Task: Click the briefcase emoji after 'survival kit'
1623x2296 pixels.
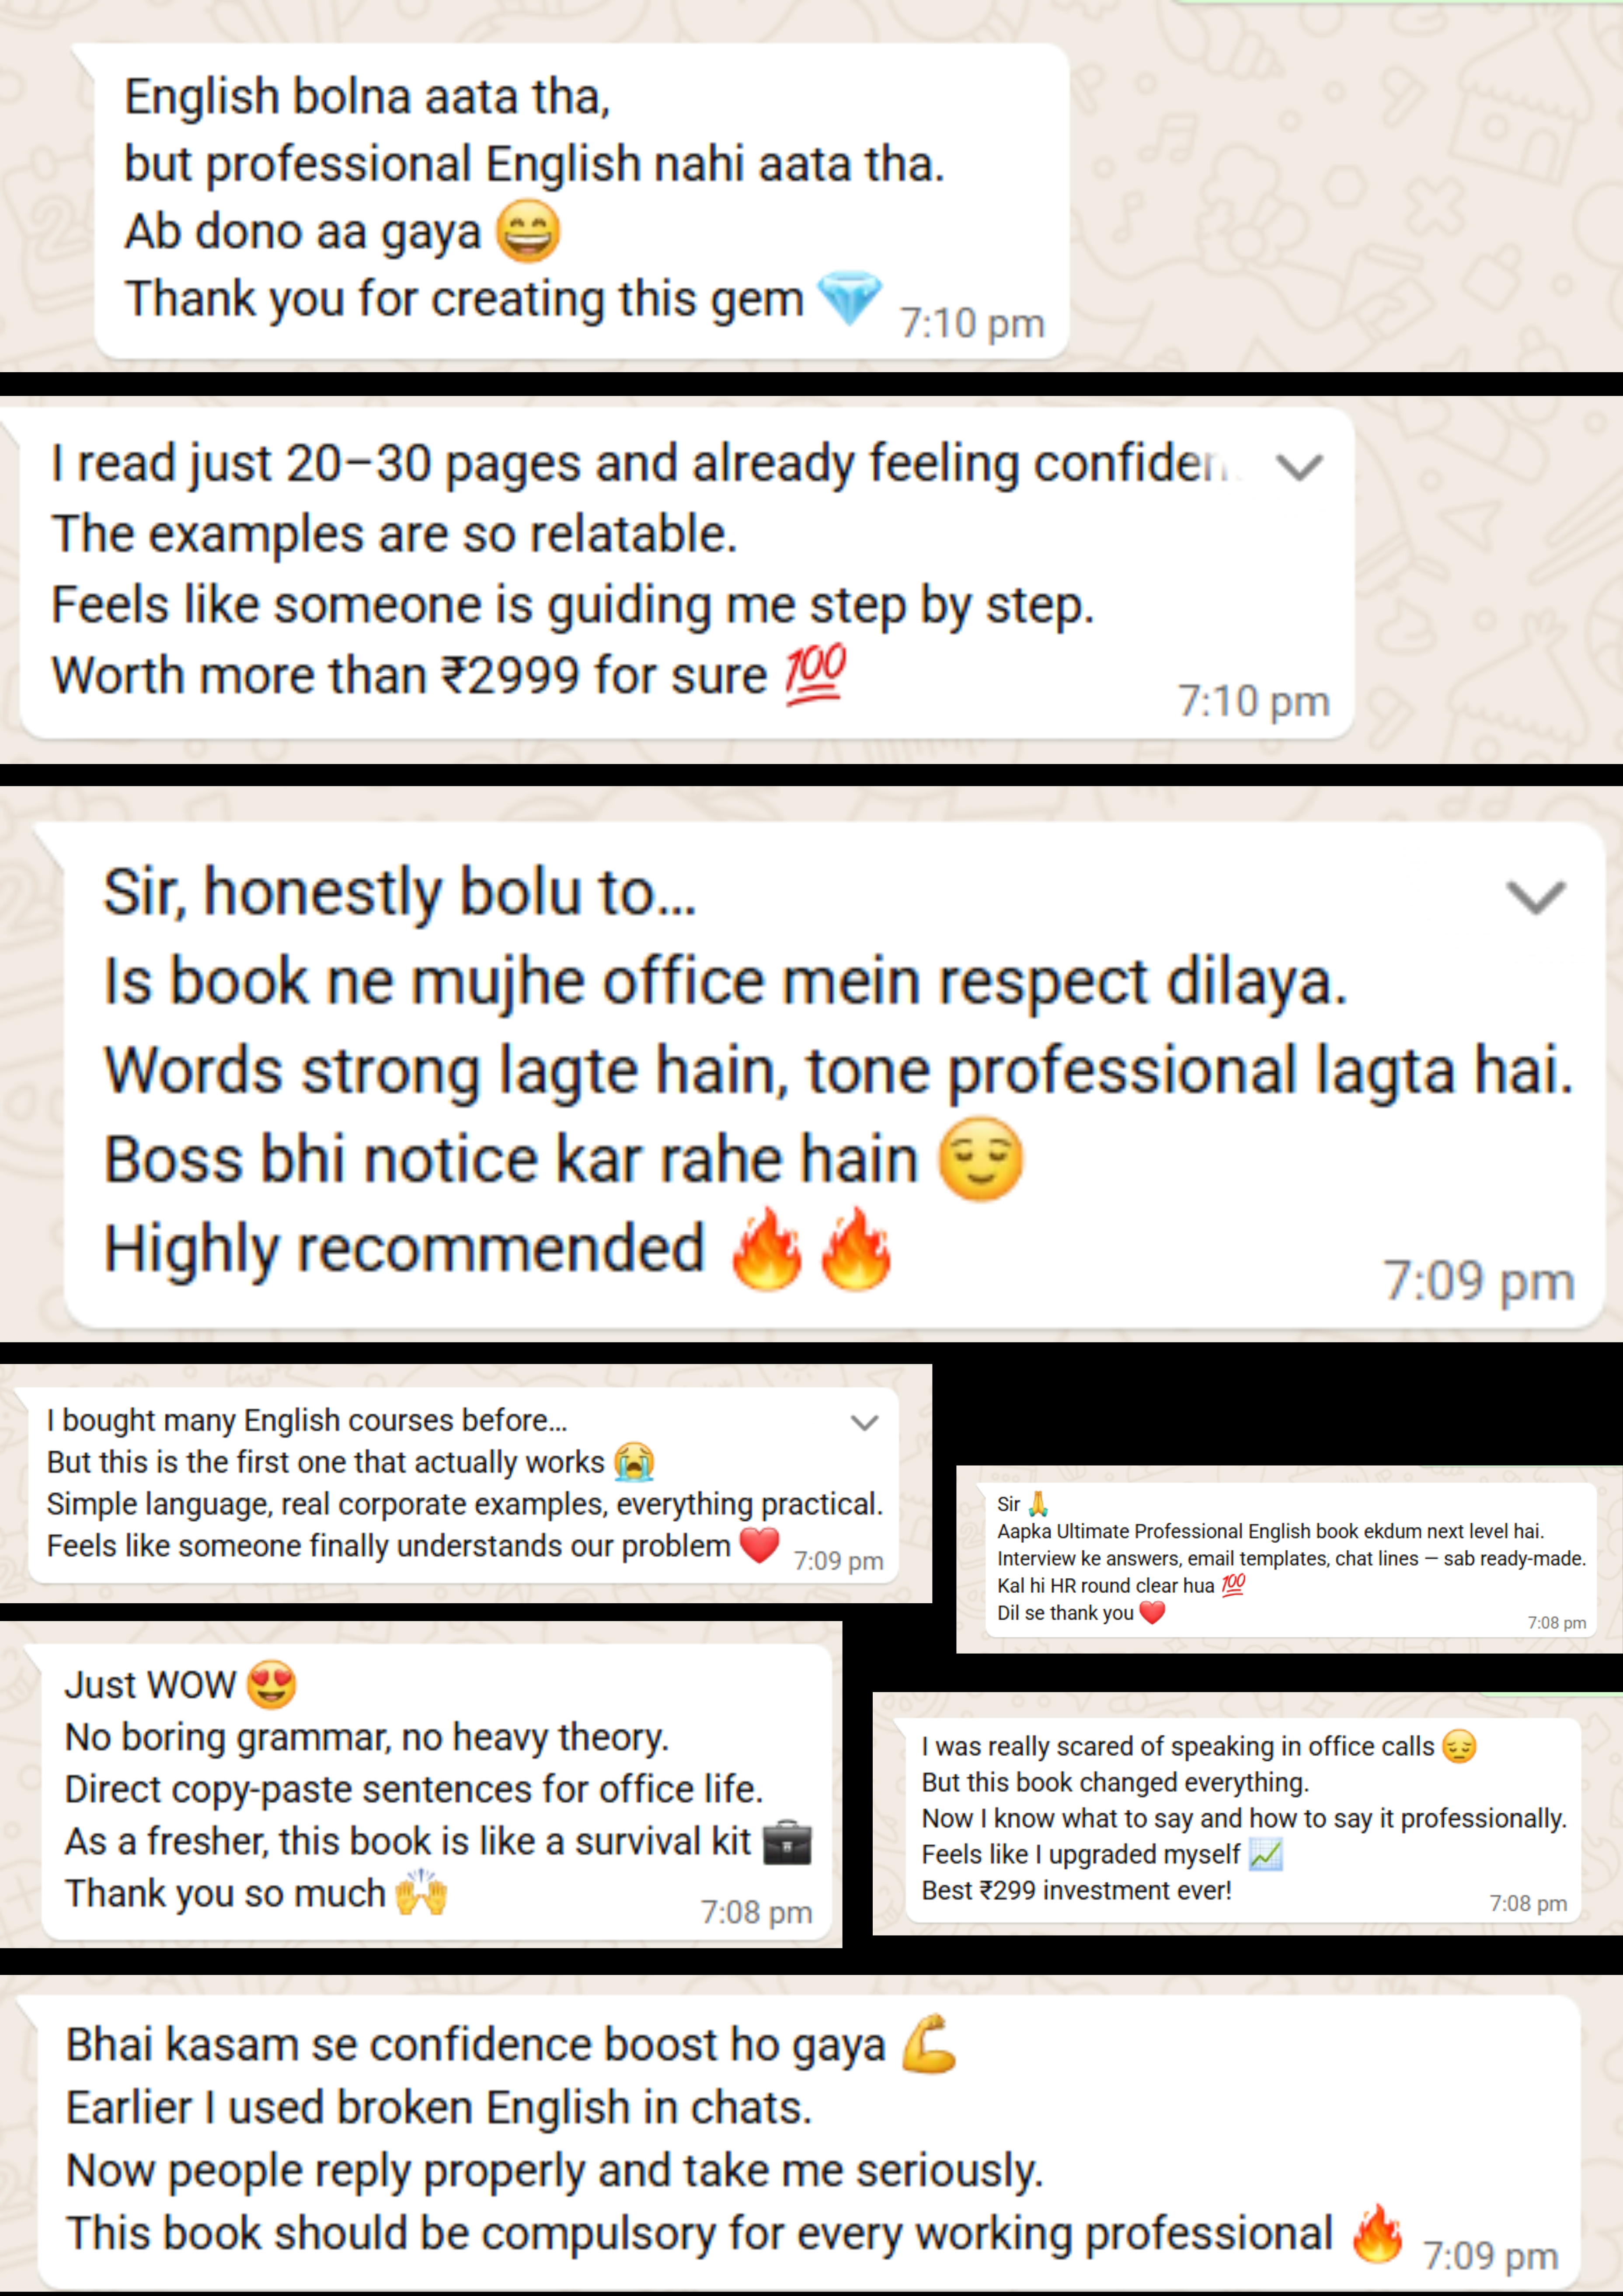Action: coord(787,1842)
